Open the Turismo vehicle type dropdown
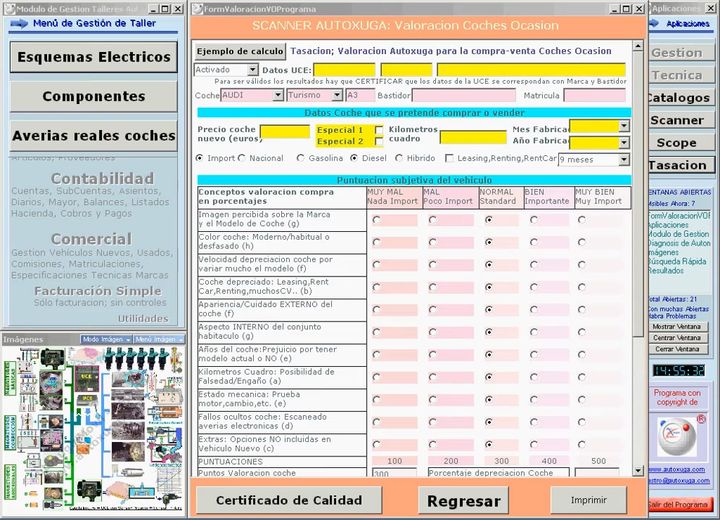This screenshot has width=720, height=520. point(337,95)
